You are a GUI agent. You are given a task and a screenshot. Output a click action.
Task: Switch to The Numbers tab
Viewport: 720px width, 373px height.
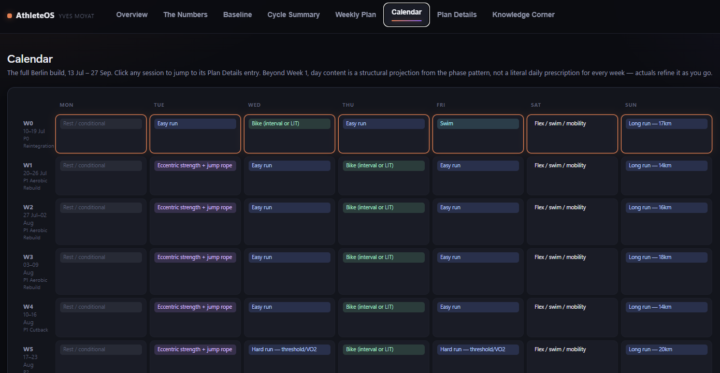coord(185,15)
